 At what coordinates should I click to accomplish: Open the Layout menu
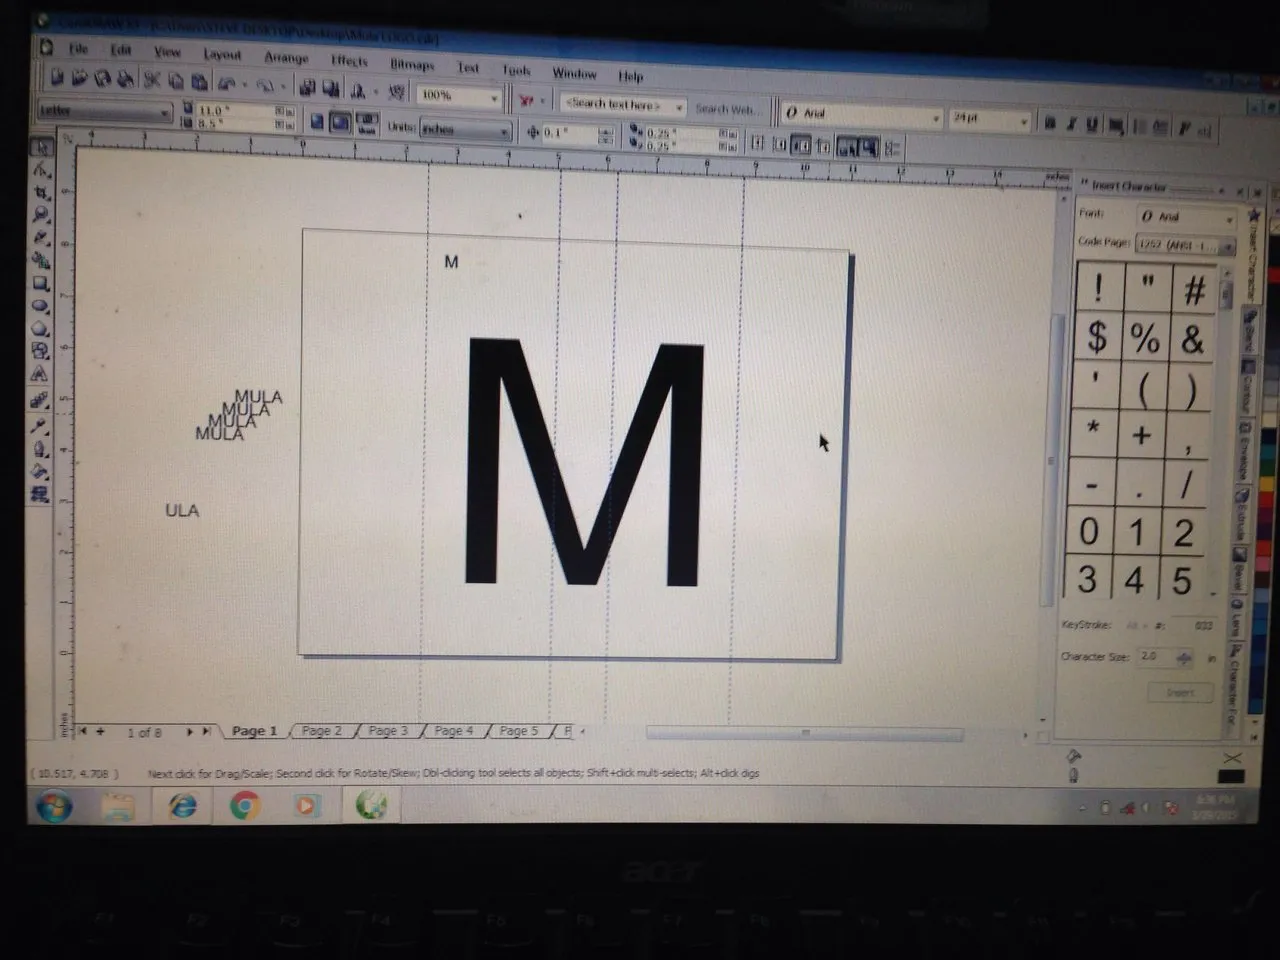[222, 54]
